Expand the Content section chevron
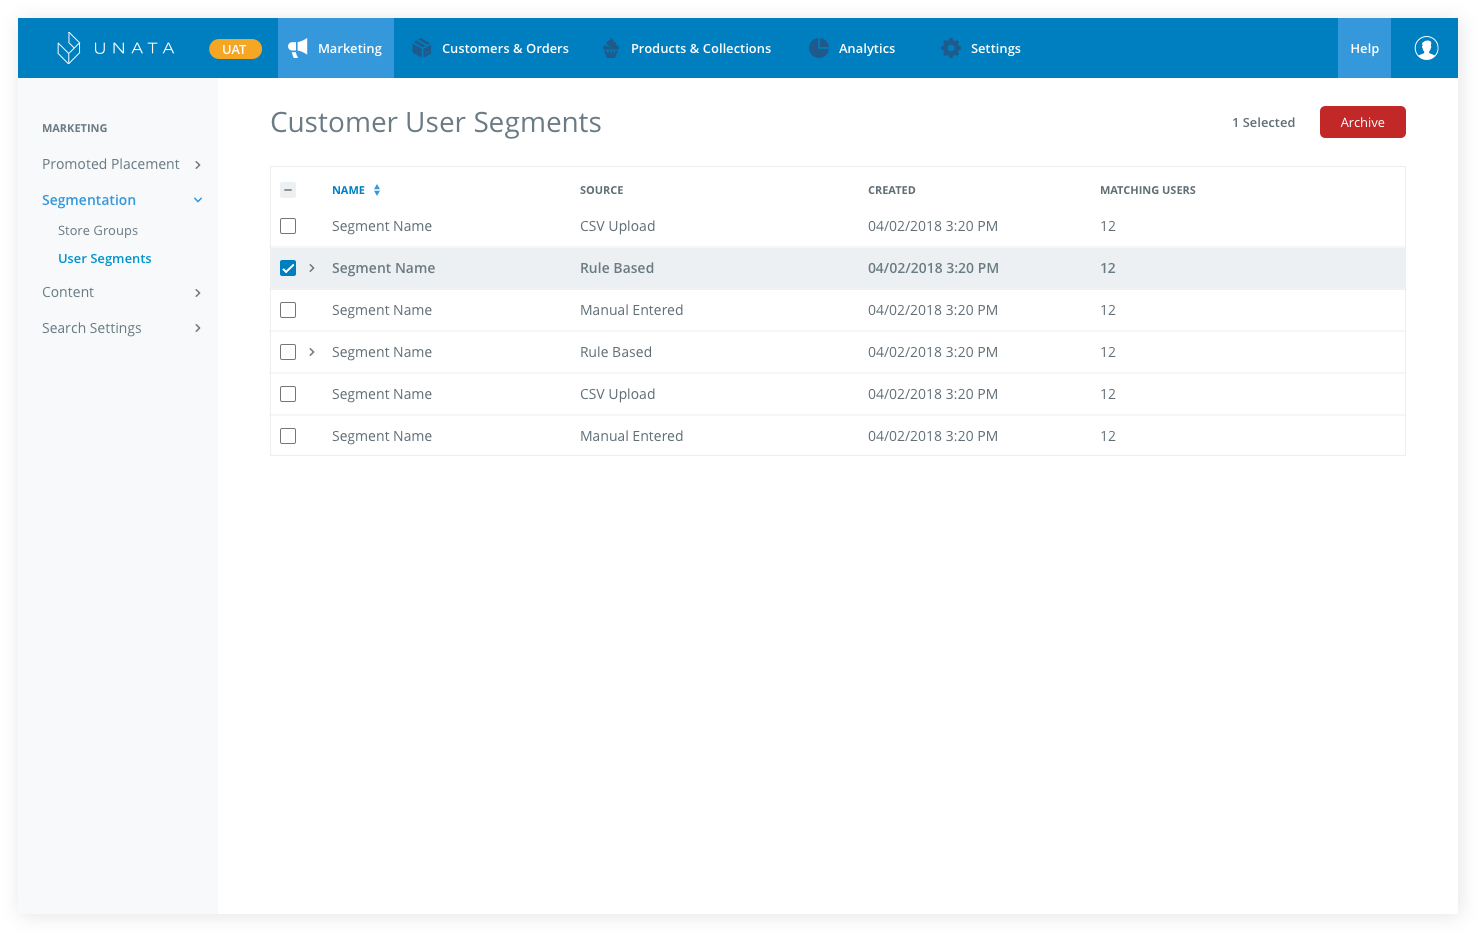Viewport: 1480px width, 936px height. pos(198,293)
